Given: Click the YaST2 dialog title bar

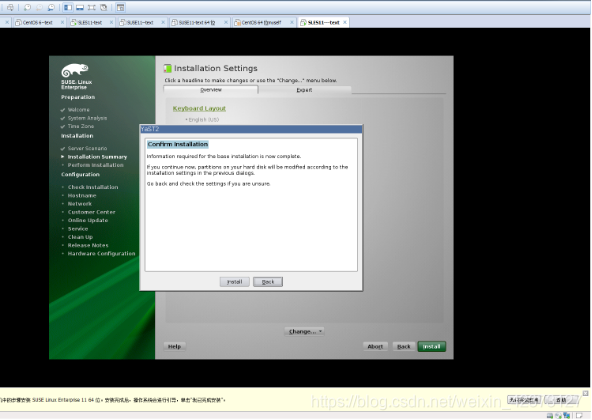Looking at the screenshot, I should (x=251, y=129).
